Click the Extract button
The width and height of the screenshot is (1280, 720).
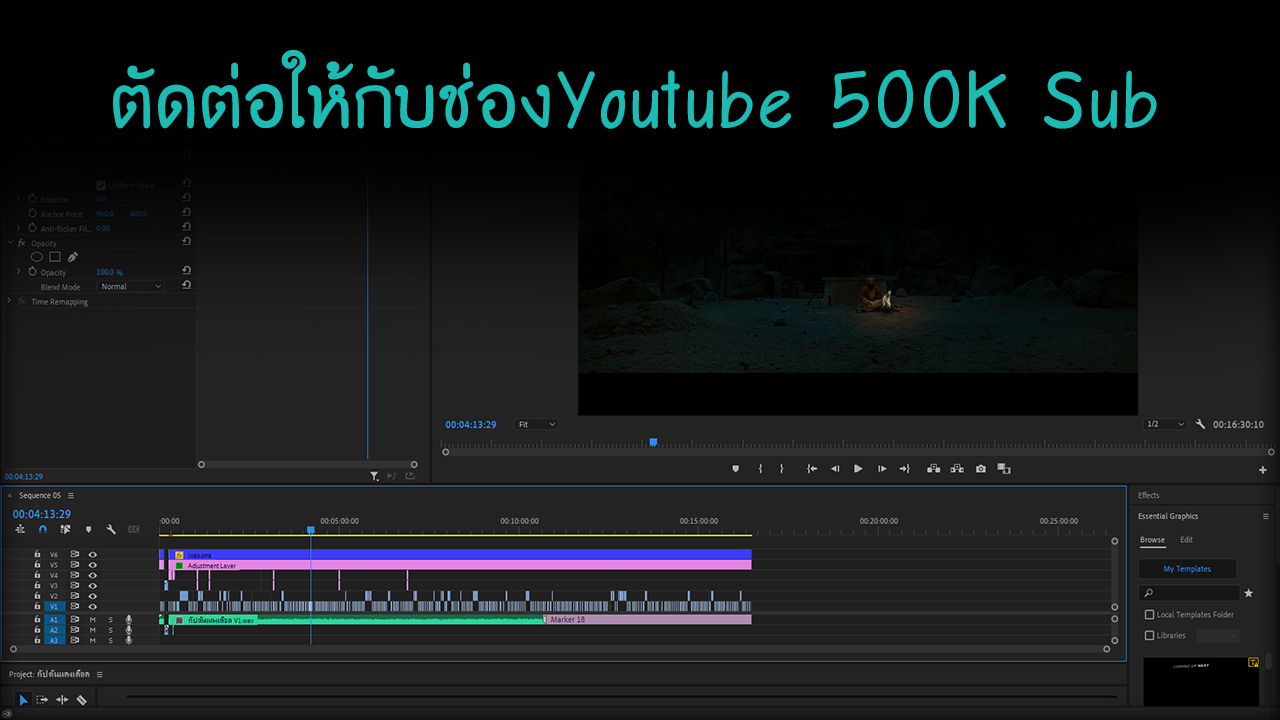click(x=957, y=468)
